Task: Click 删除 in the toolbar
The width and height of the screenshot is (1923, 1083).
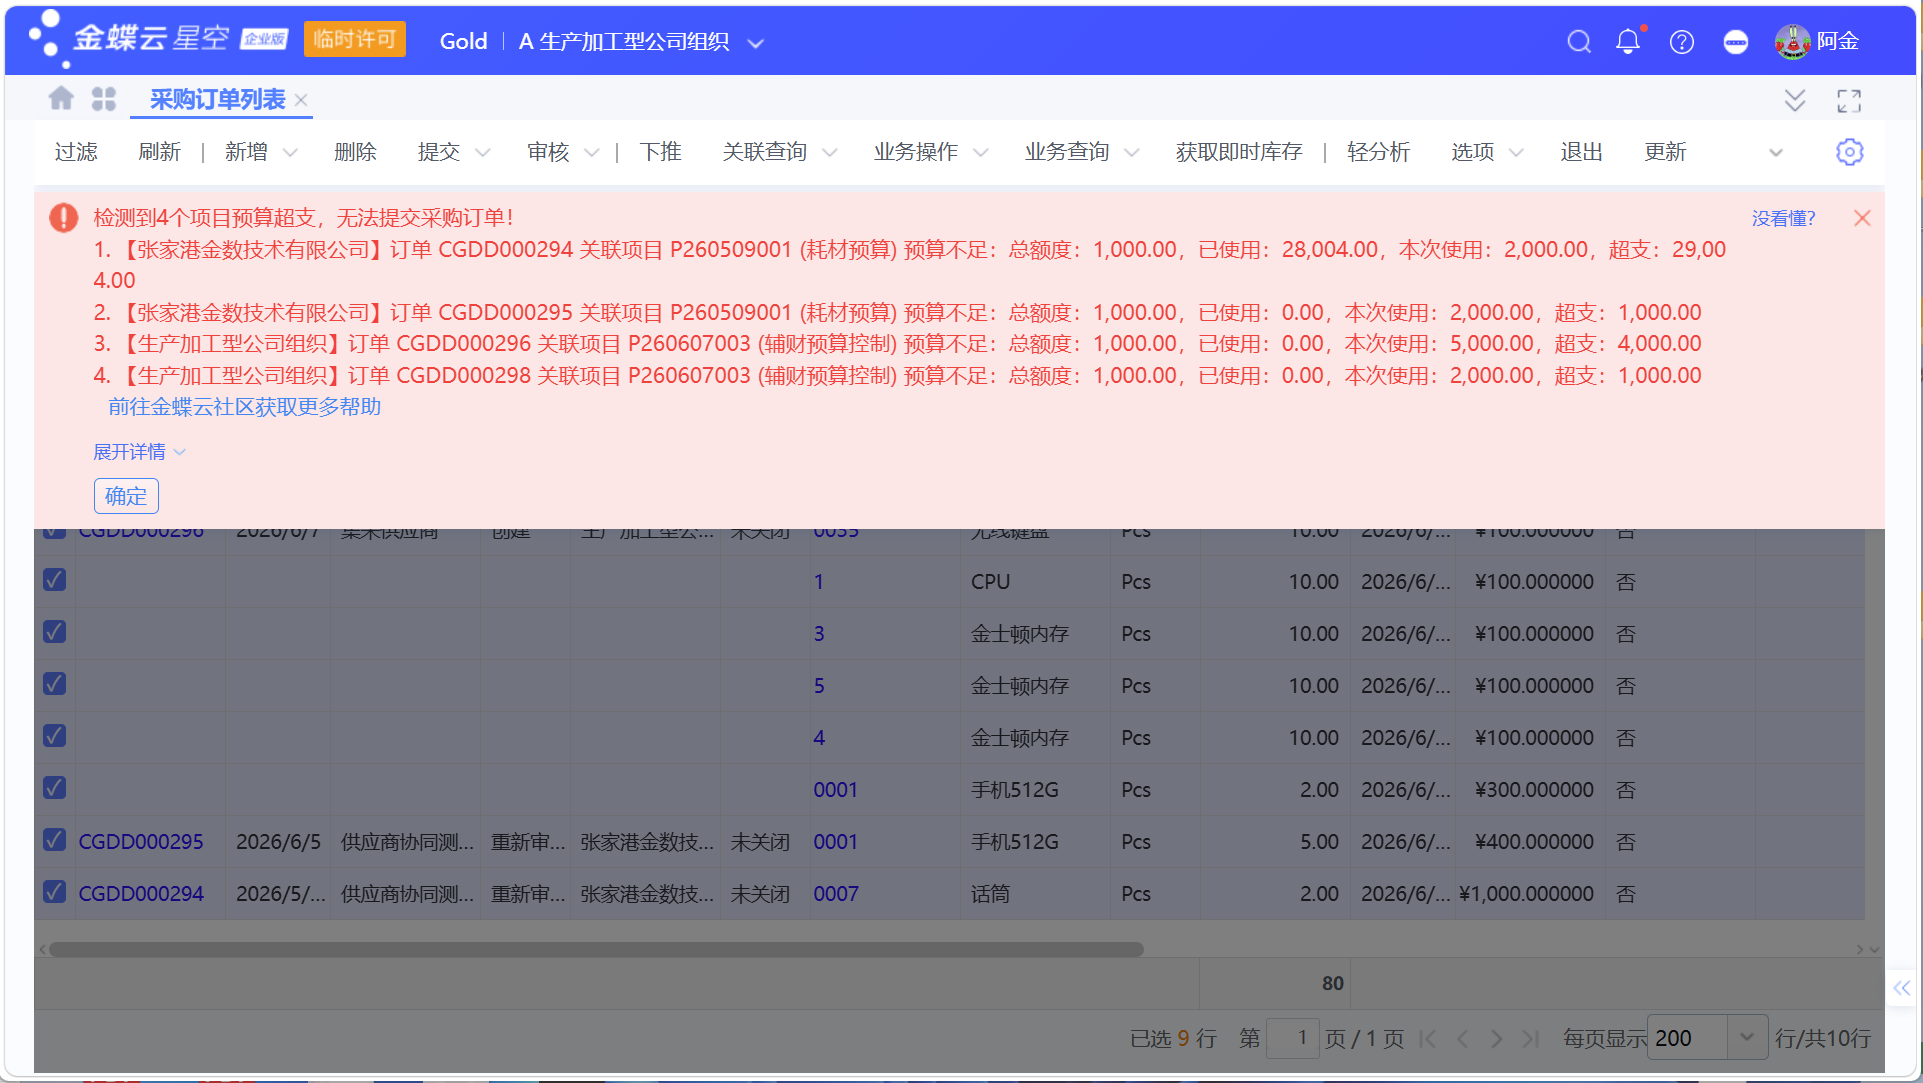Action: 355,152
